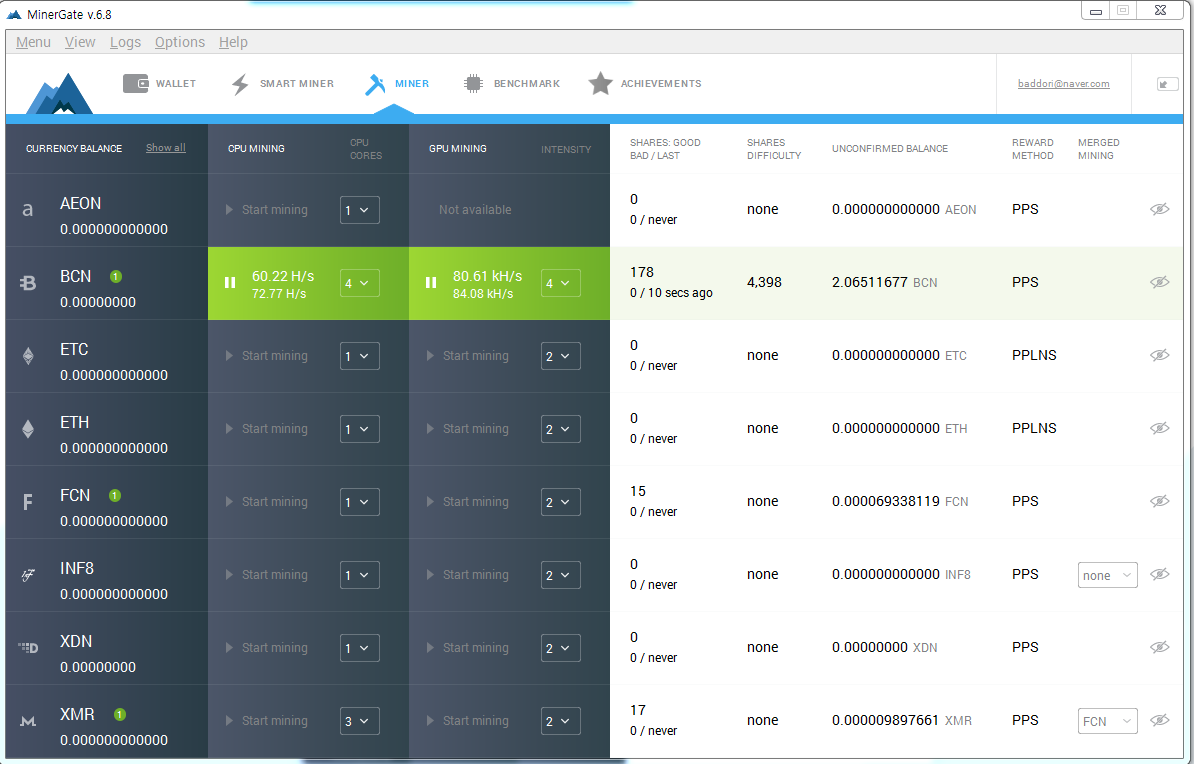The height and width of the screenshot is (764, 1194).
Task: Click the MinerGate mountain logo
Action: coord(59,94)
